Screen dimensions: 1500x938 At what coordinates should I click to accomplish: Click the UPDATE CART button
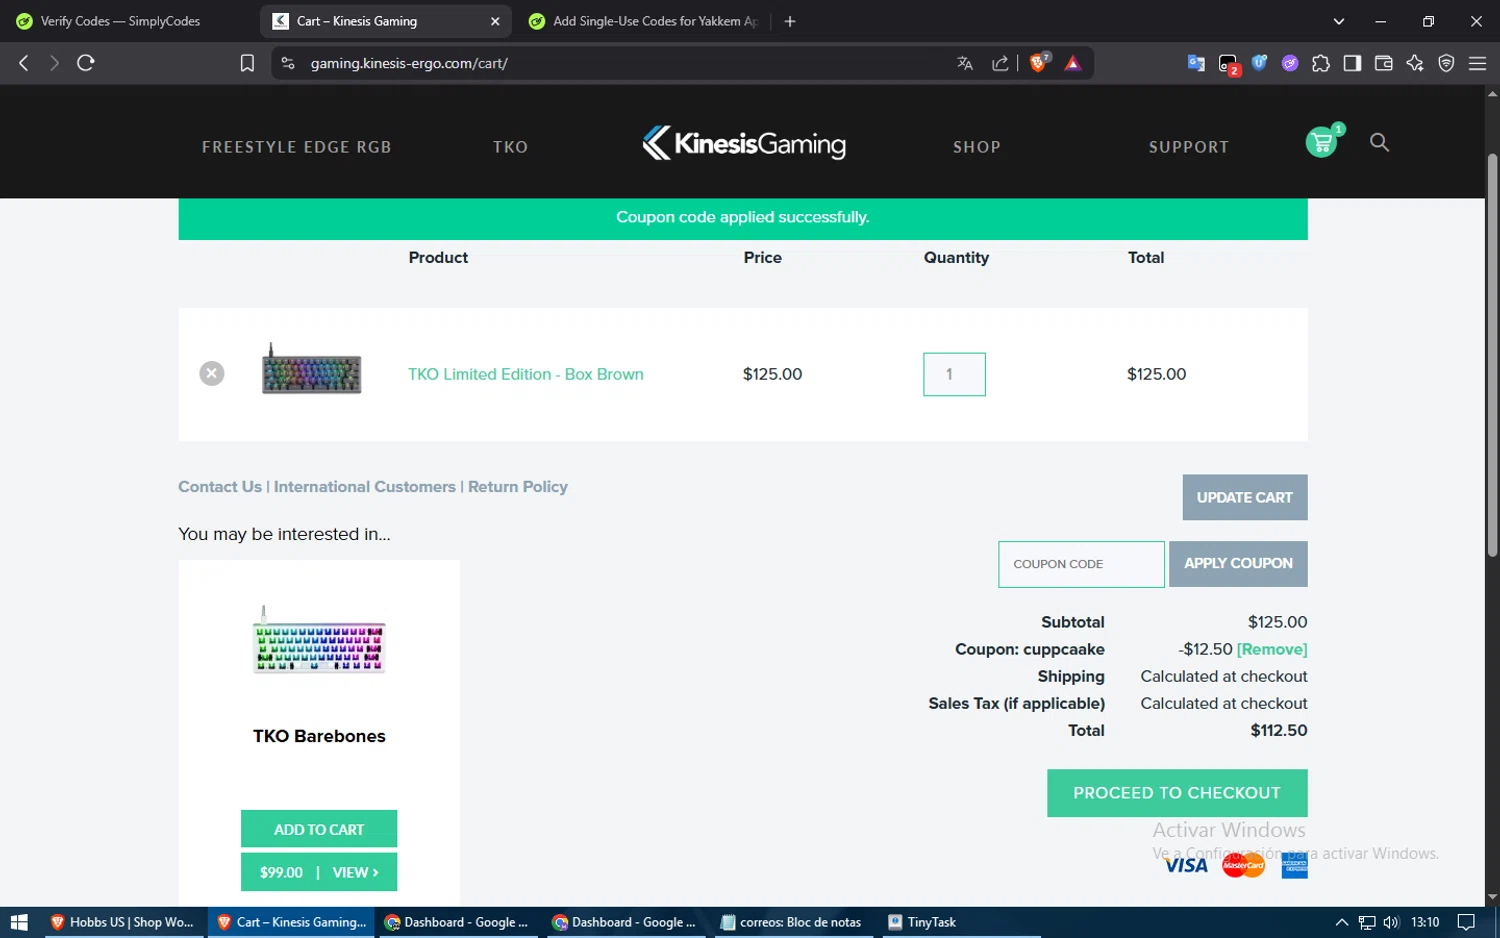click(x=1245, y=497)
